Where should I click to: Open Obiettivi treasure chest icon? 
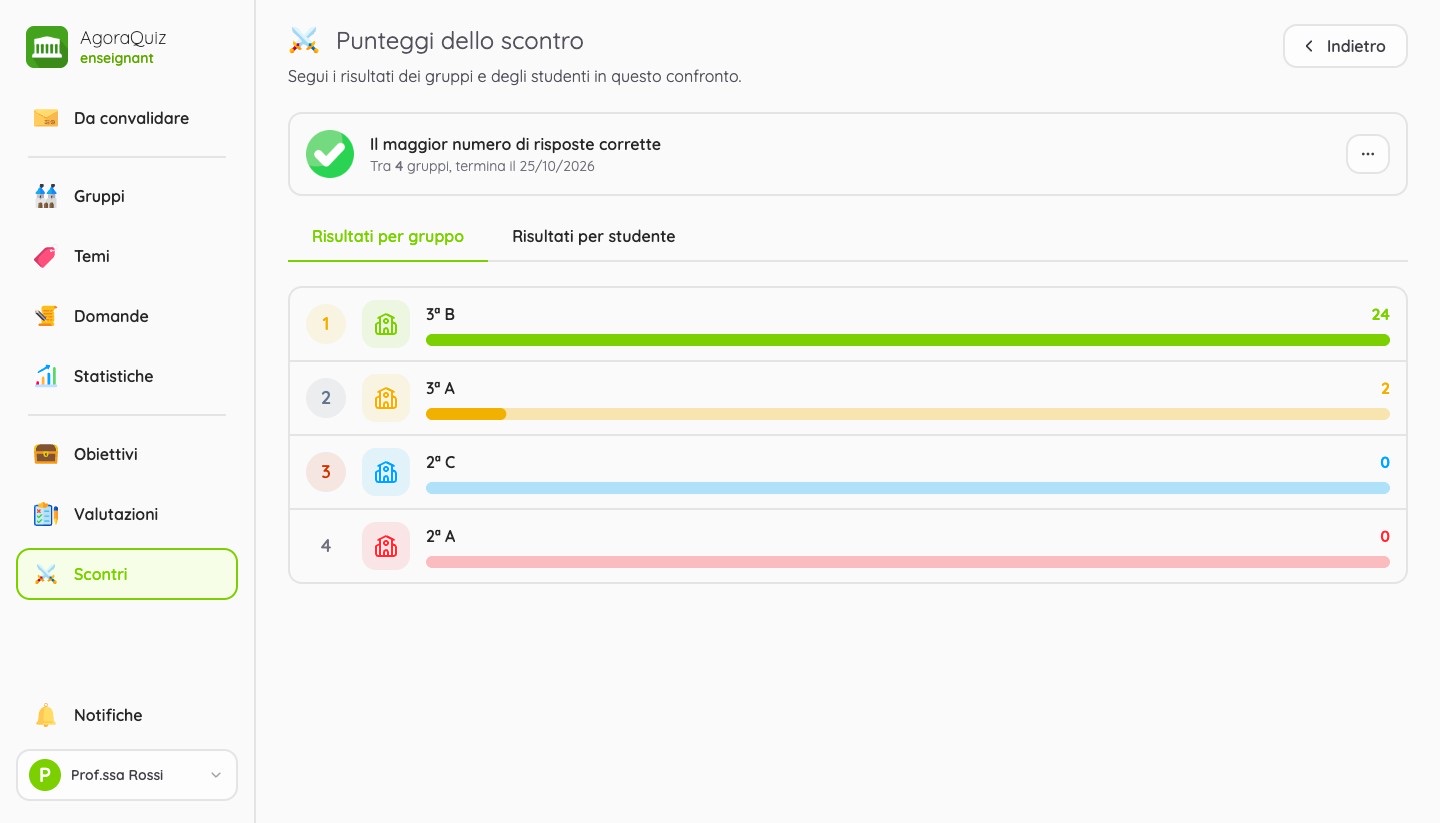tap(46, 454)
